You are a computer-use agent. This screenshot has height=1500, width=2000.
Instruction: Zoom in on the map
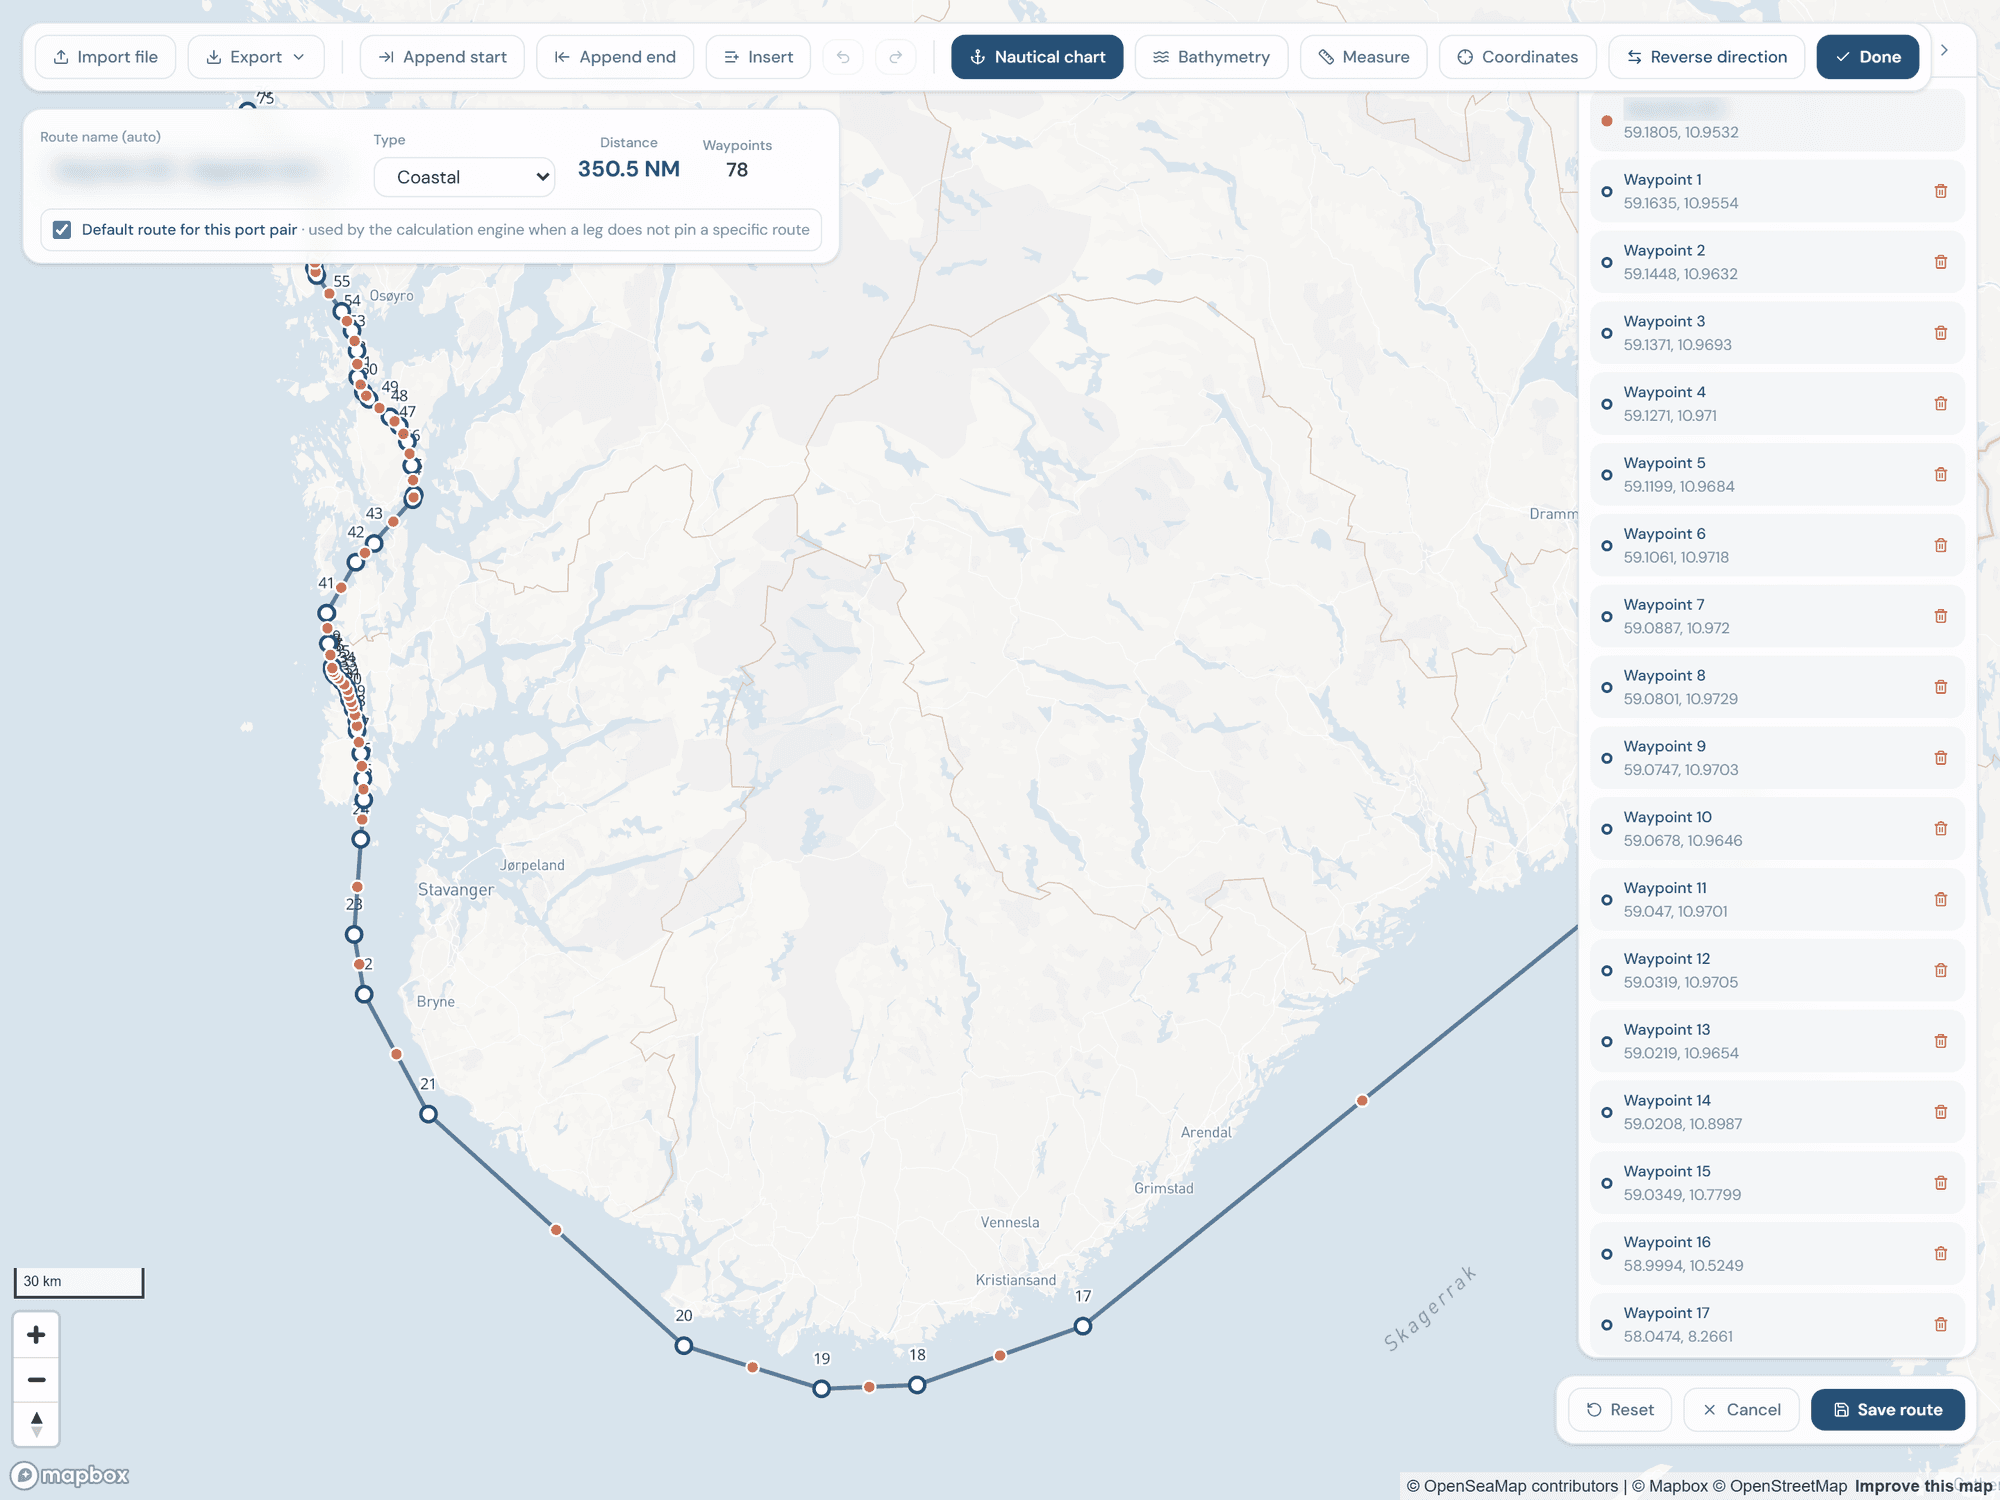point(36,1335)
